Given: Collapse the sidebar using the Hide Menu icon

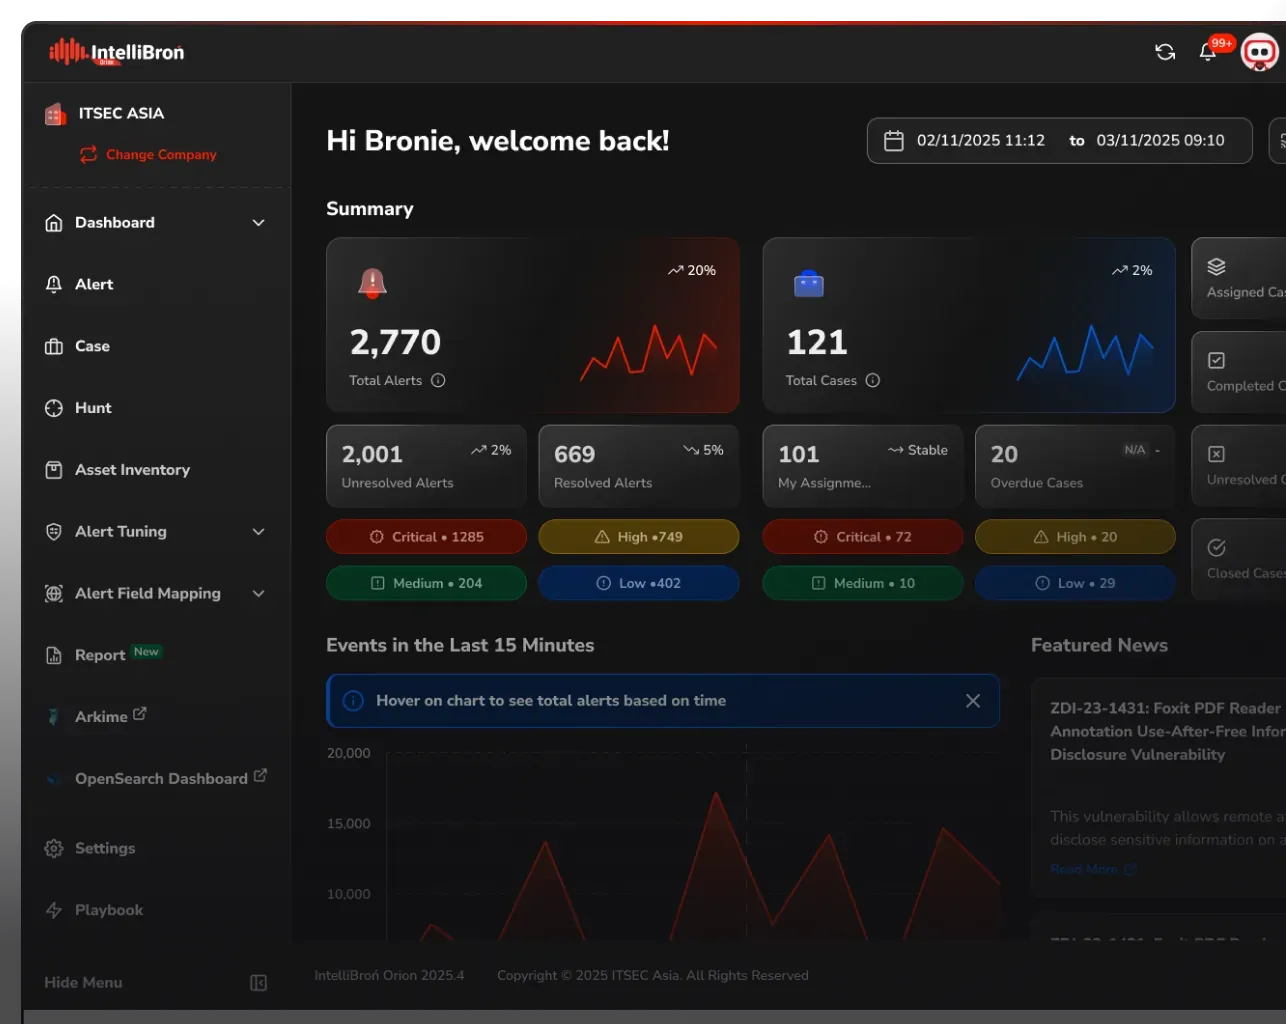Looking at the screenshot, I should 258,983.
